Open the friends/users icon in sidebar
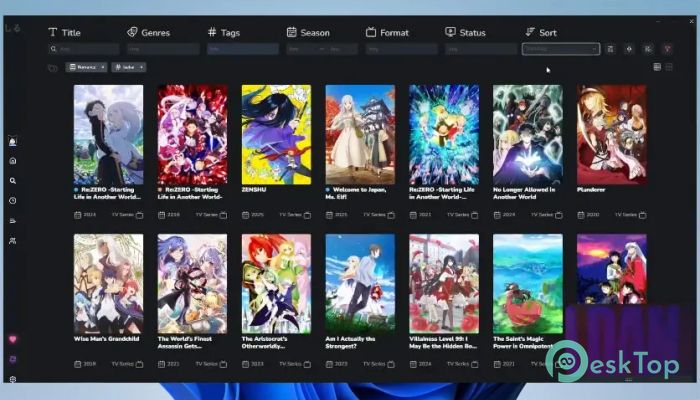700x400 pixels. coord(12,241)
